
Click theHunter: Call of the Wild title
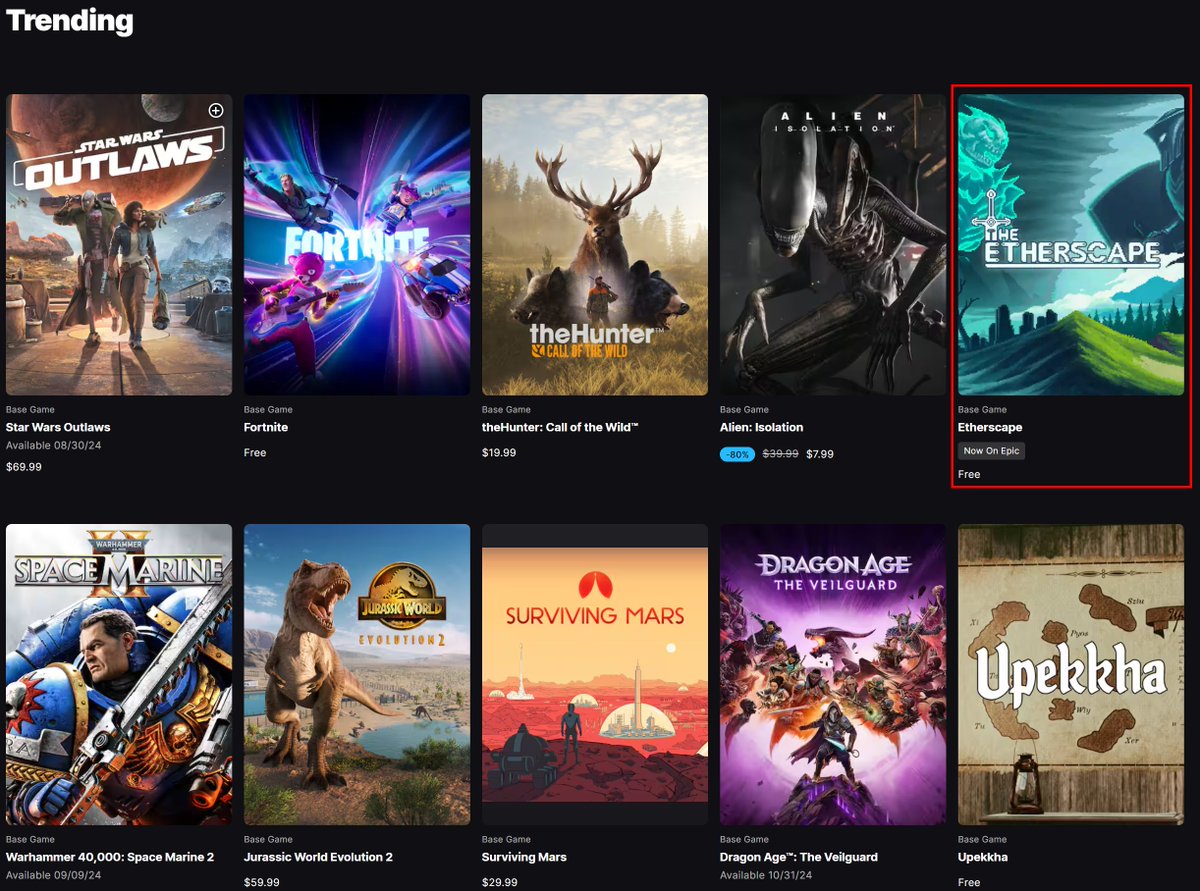pyautogui.click(x=560, y=427)
